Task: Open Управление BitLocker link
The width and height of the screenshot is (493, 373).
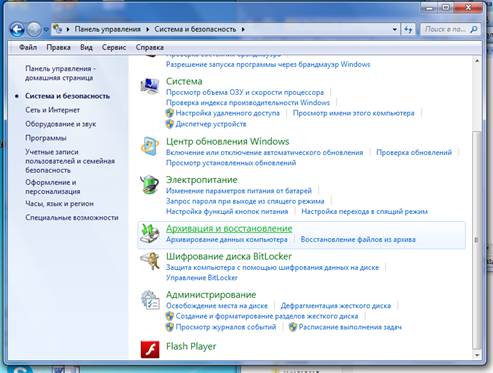Action: (202, 278)
